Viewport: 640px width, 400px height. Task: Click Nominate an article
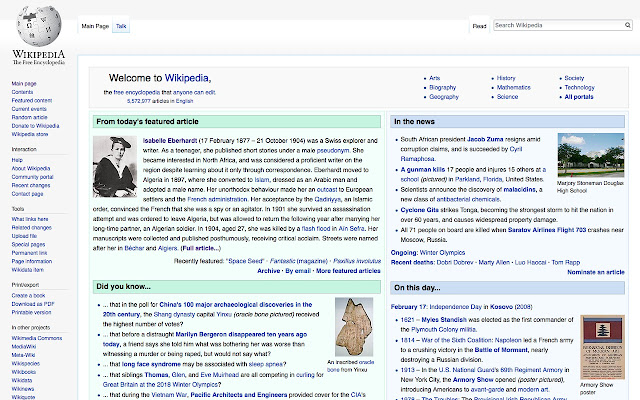point(596,272)
